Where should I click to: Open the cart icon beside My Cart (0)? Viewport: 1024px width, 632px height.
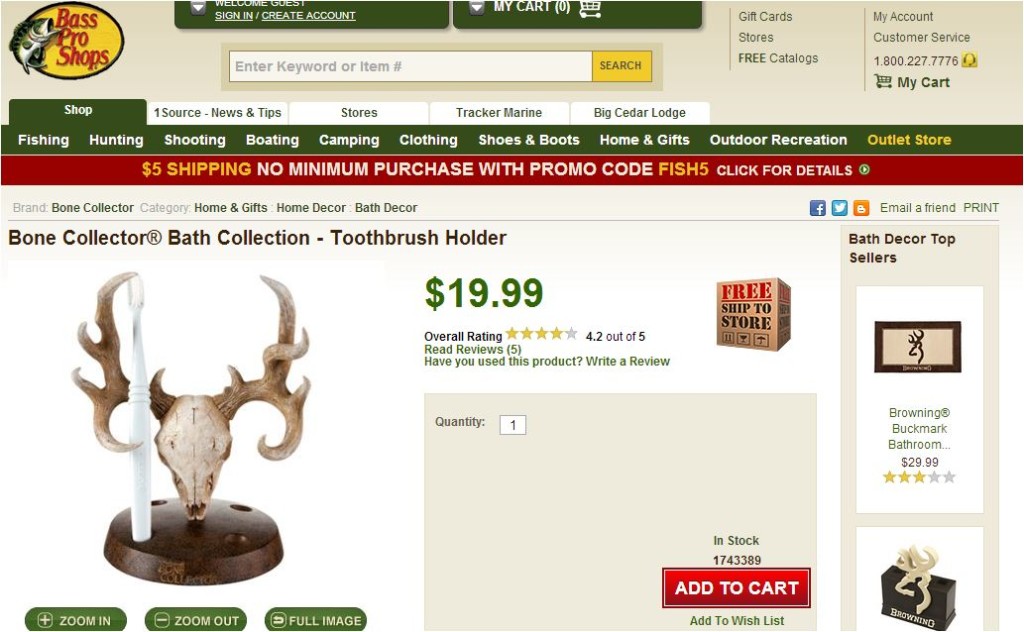[590, 8]
